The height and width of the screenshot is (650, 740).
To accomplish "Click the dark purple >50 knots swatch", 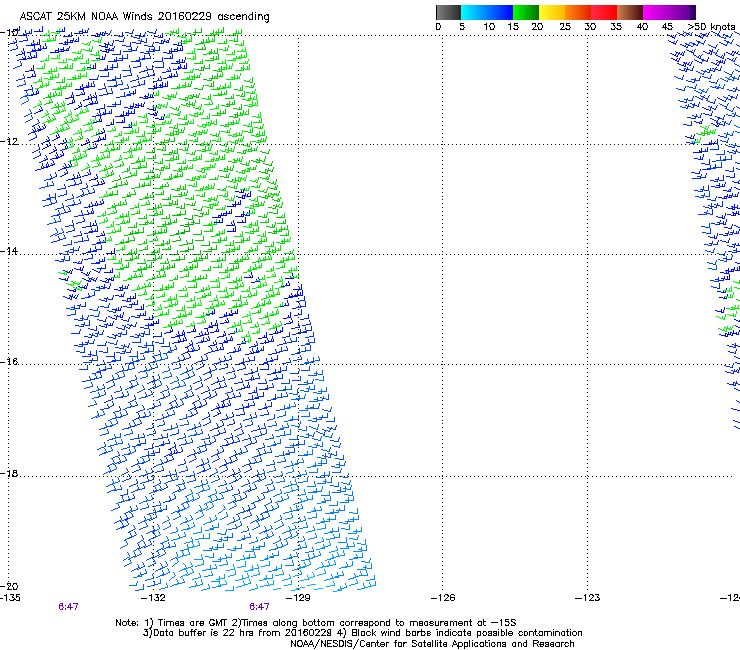I will (x=693, y=12).
